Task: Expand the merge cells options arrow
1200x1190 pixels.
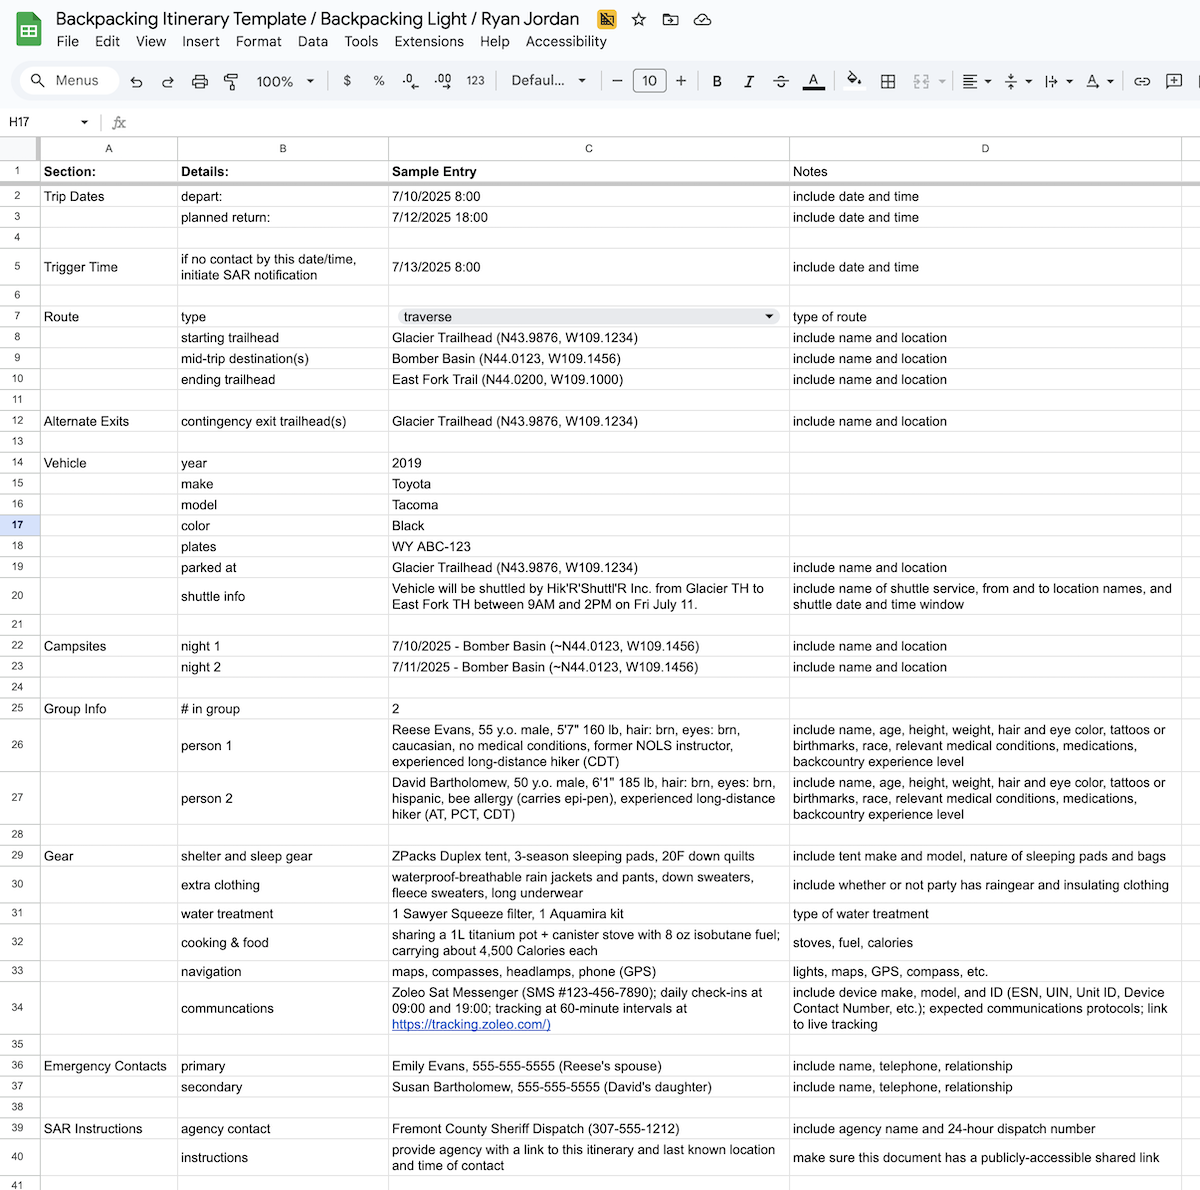Action: click(942, 81)
